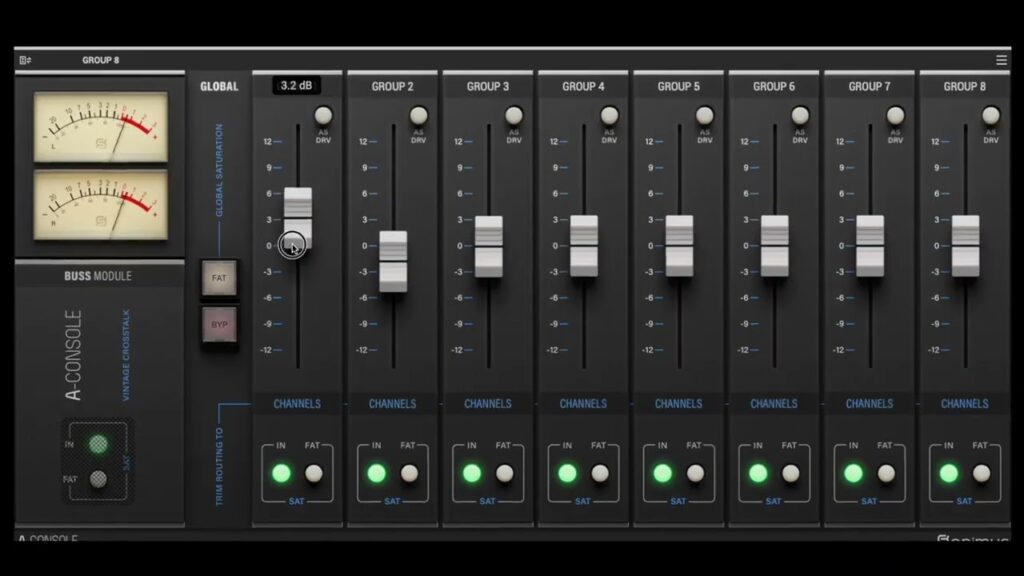1024x576 pixels.
Task: Click the Group 3 strip title
Action: coord(488,86)
